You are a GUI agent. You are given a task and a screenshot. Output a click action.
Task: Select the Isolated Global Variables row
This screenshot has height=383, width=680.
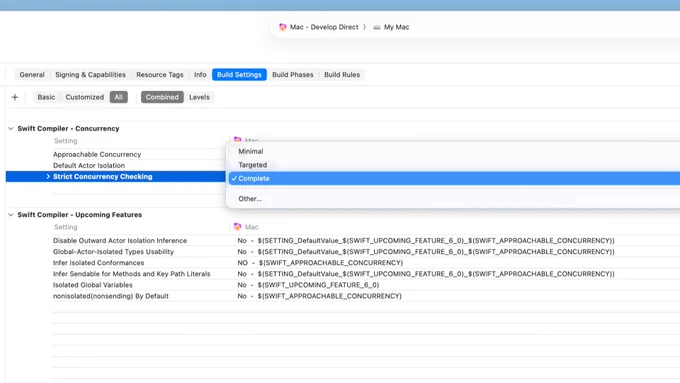tap(92, 285)
